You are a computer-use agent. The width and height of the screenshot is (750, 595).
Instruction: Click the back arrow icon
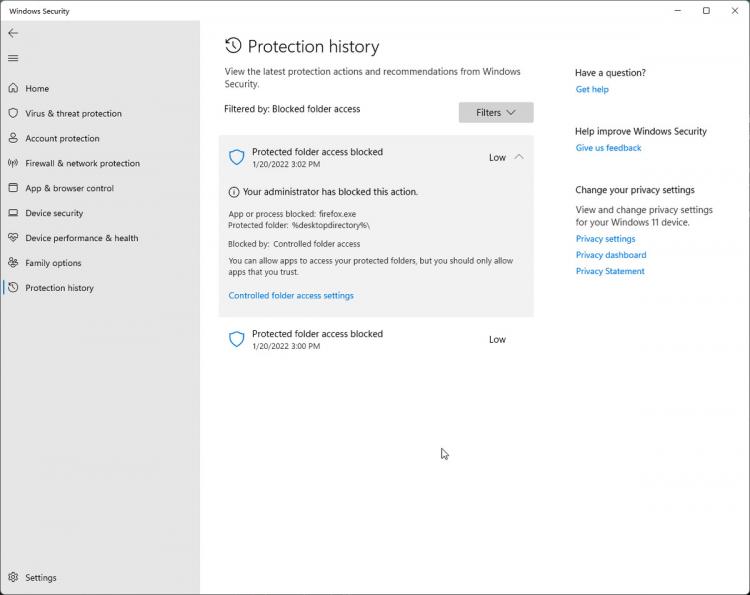tap(13, 33)
